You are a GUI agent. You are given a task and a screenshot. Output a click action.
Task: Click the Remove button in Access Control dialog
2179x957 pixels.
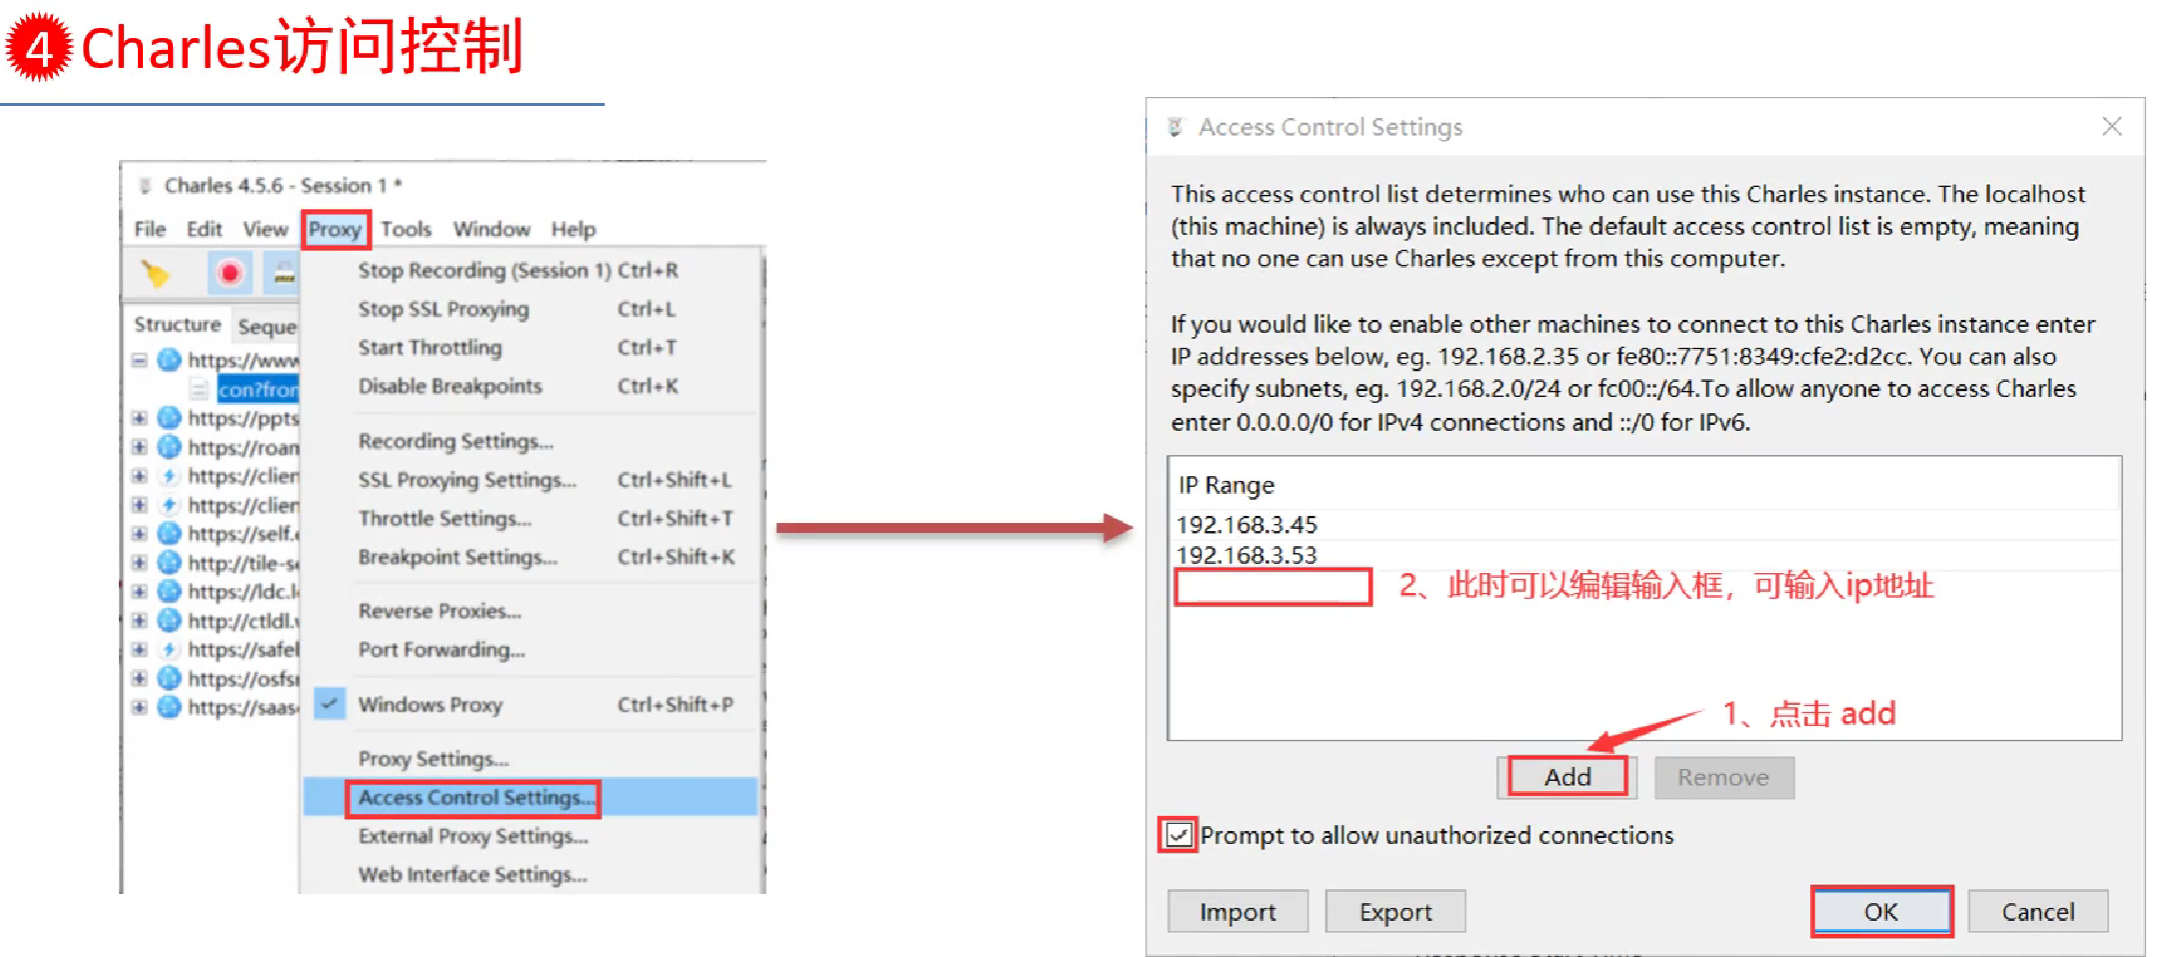[x=1724, y=777]
